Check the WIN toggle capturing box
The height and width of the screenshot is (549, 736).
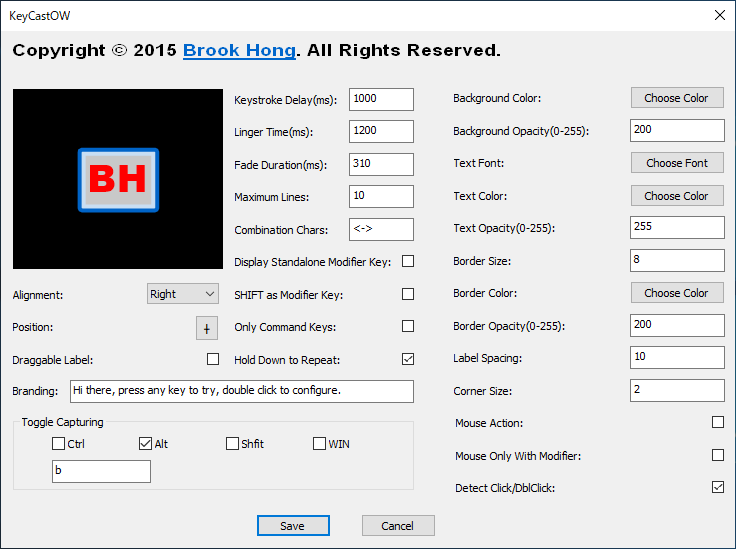coord(319,443)
